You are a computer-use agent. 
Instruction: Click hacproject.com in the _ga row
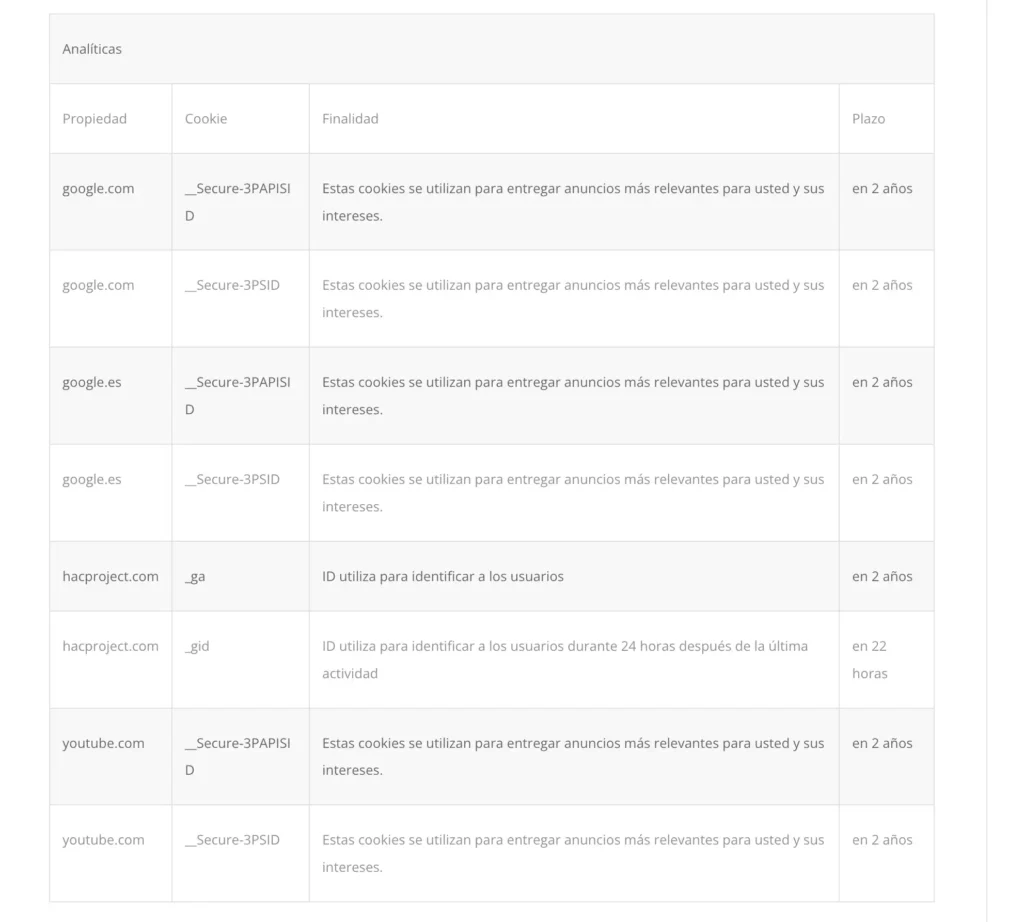pyautogui.click(x=110, y=577)
